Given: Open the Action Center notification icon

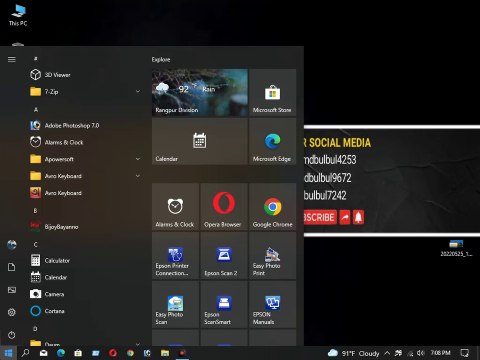Looking at the screenshot, I should (x=464, y=353).
